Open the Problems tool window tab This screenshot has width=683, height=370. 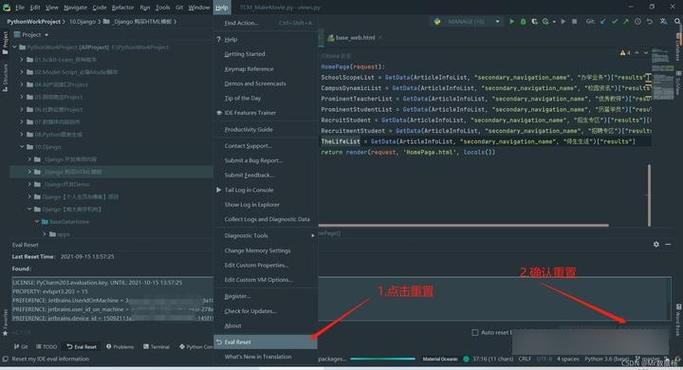pyautogui.click(x=120, y=347)
